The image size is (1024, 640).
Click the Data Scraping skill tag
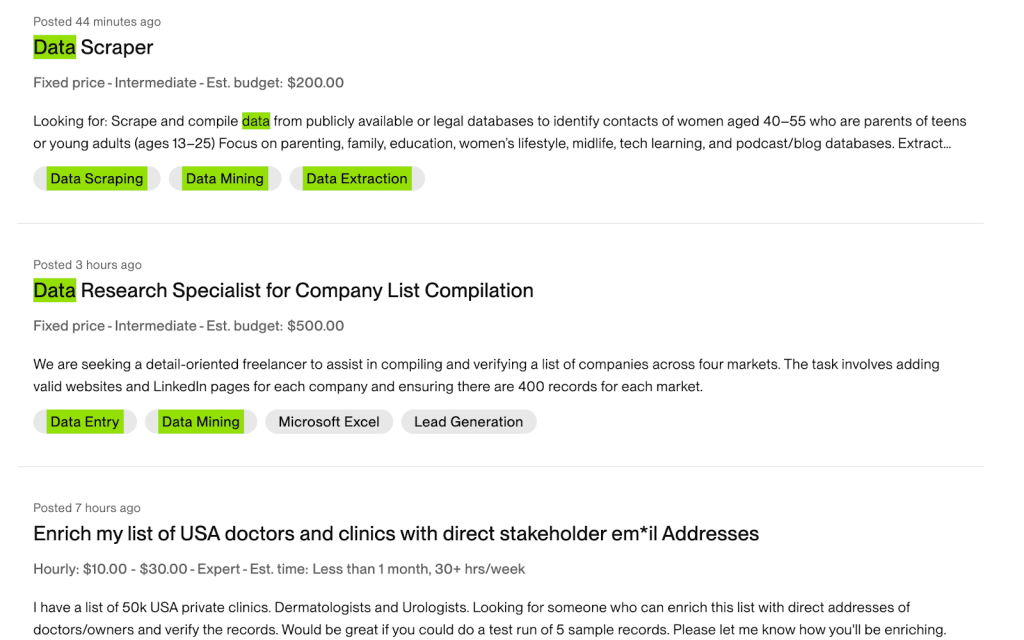[x=96, y=179]
